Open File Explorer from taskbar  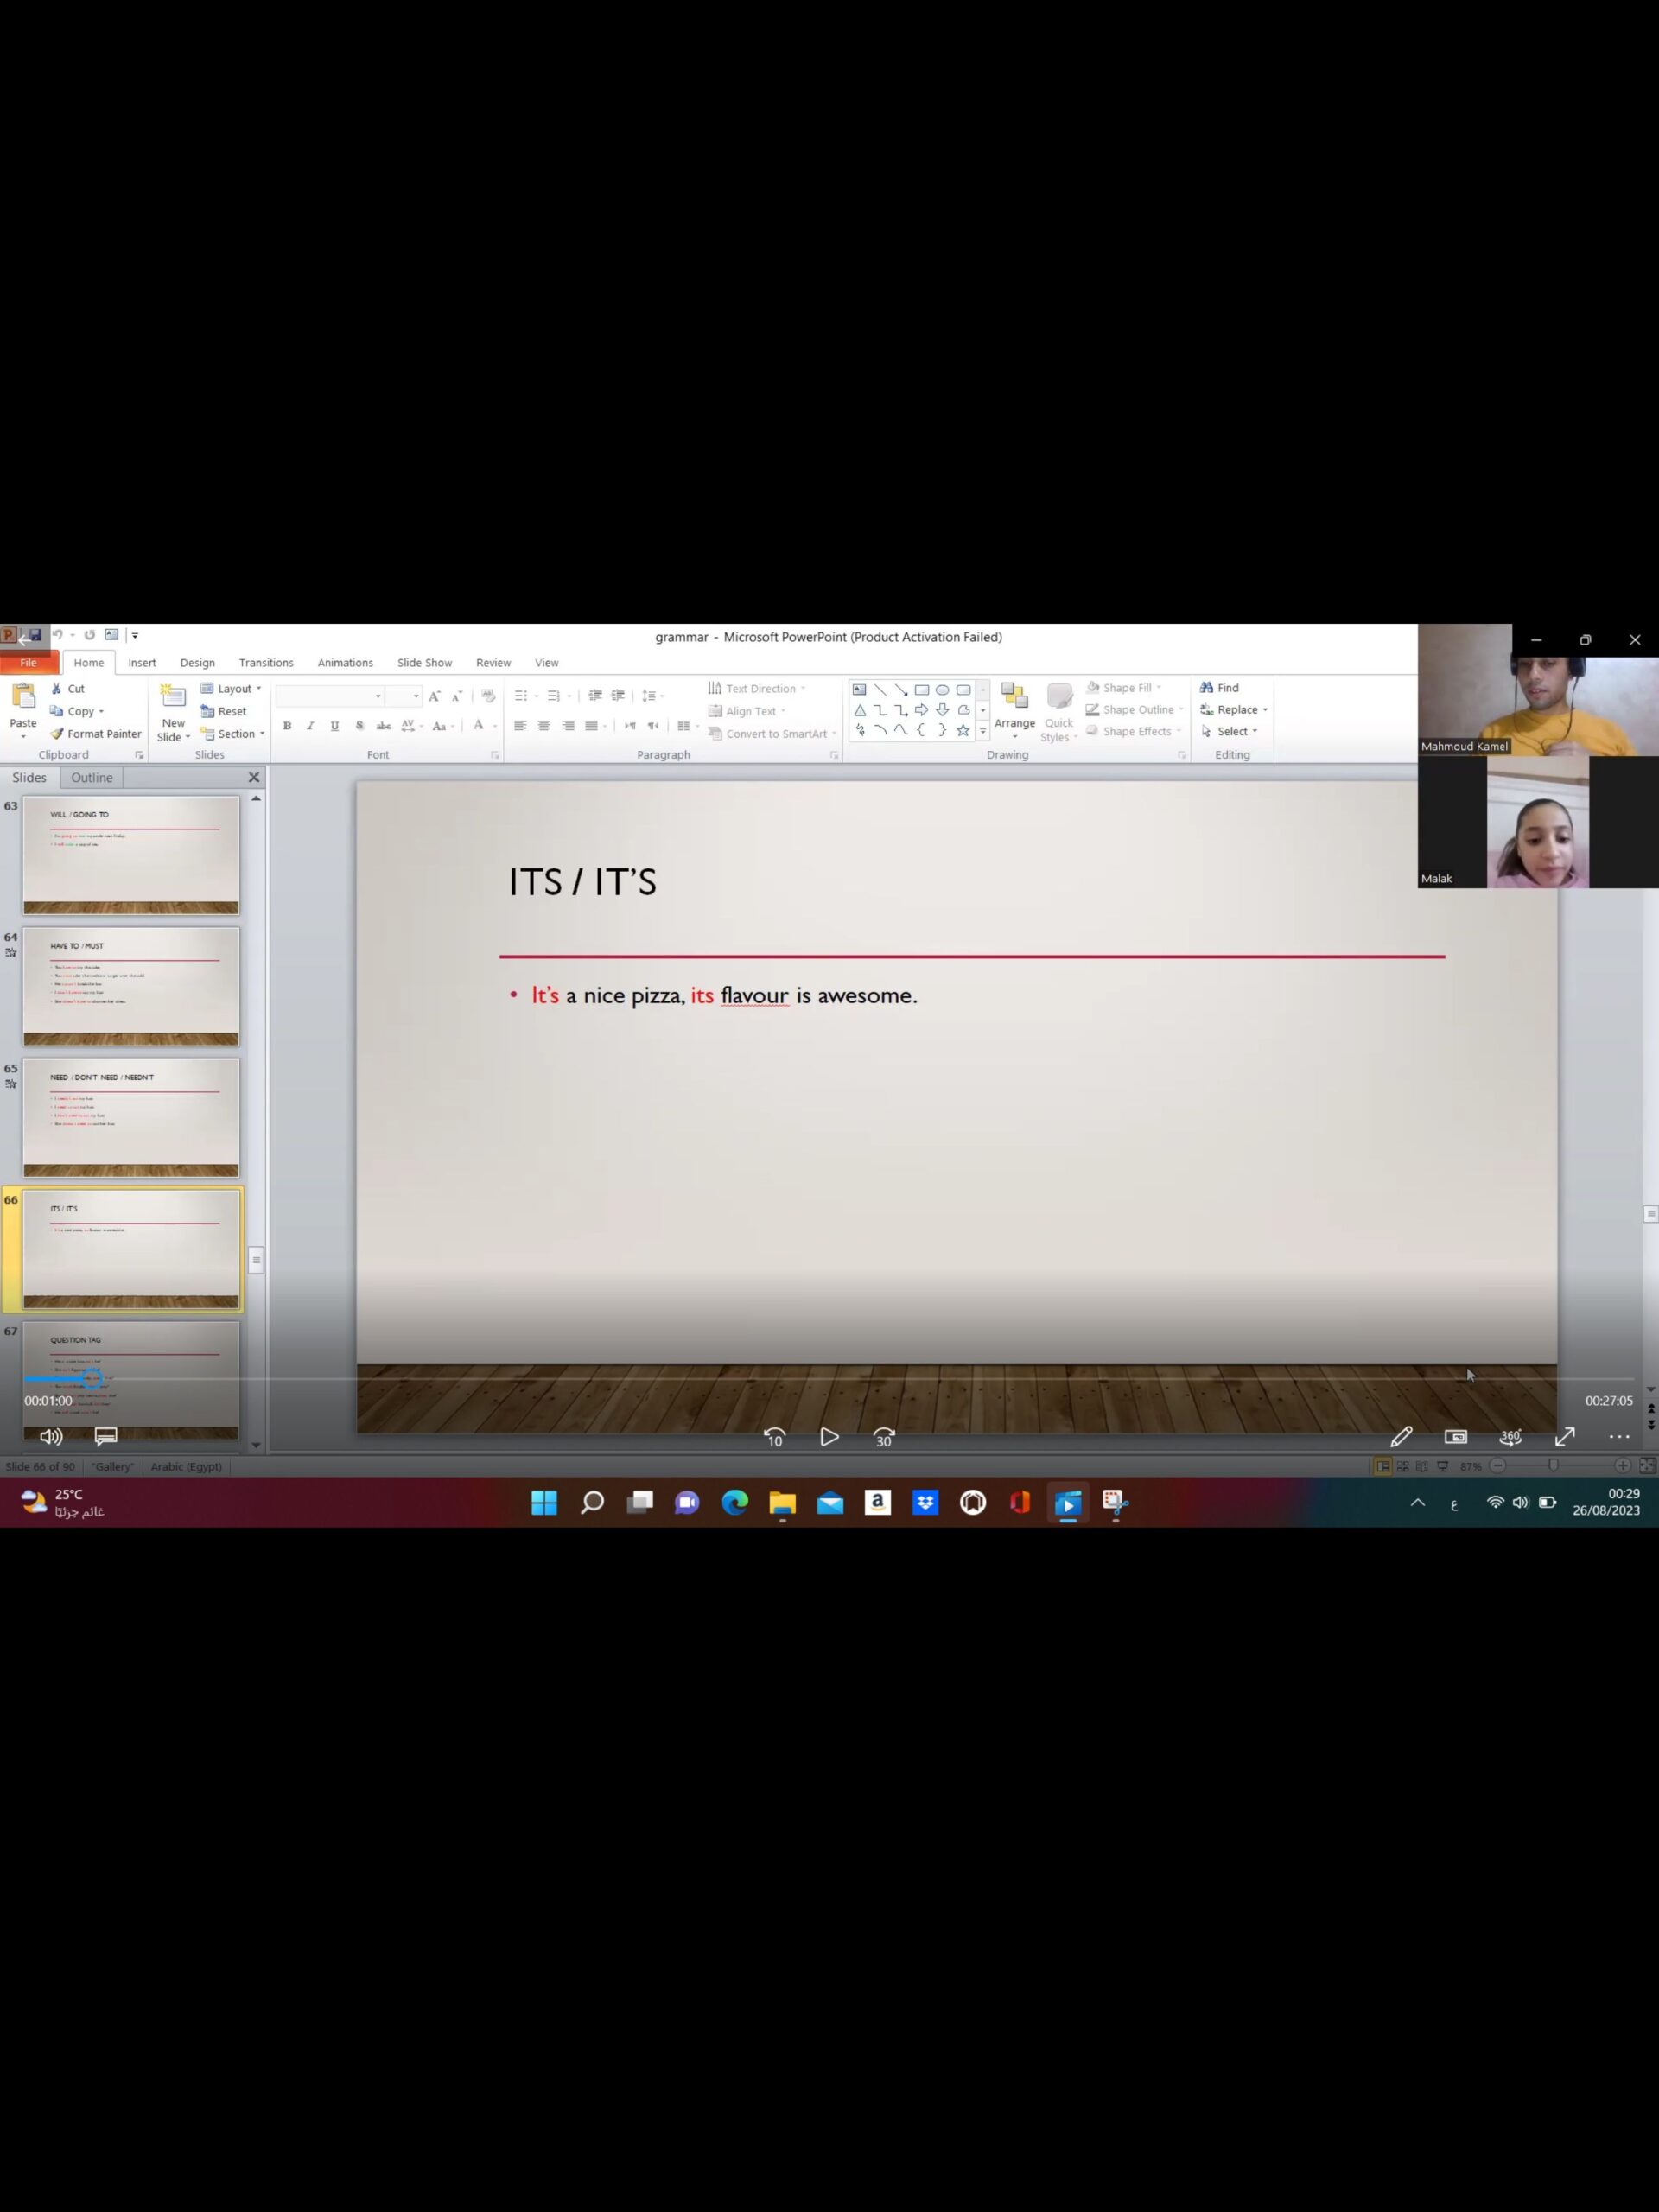[x=782, y=1502]
